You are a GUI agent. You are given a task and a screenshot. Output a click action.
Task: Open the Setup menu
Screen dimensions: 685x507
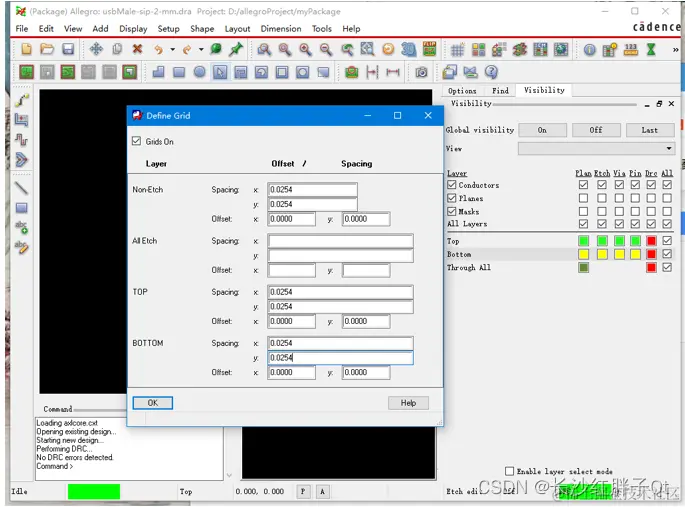[x=168, y=29]
